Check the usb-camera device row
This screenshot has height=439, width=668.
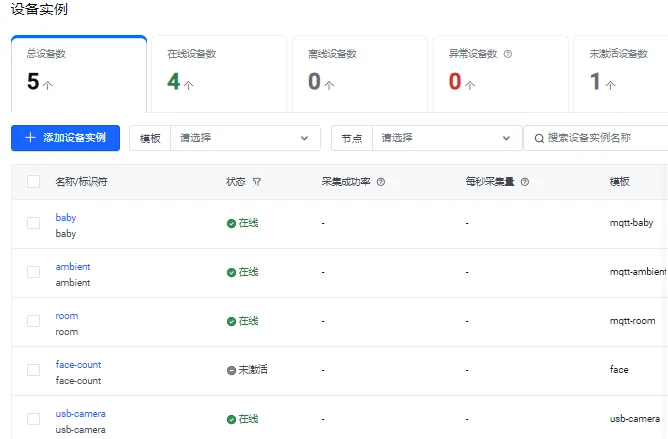(33, 419)
